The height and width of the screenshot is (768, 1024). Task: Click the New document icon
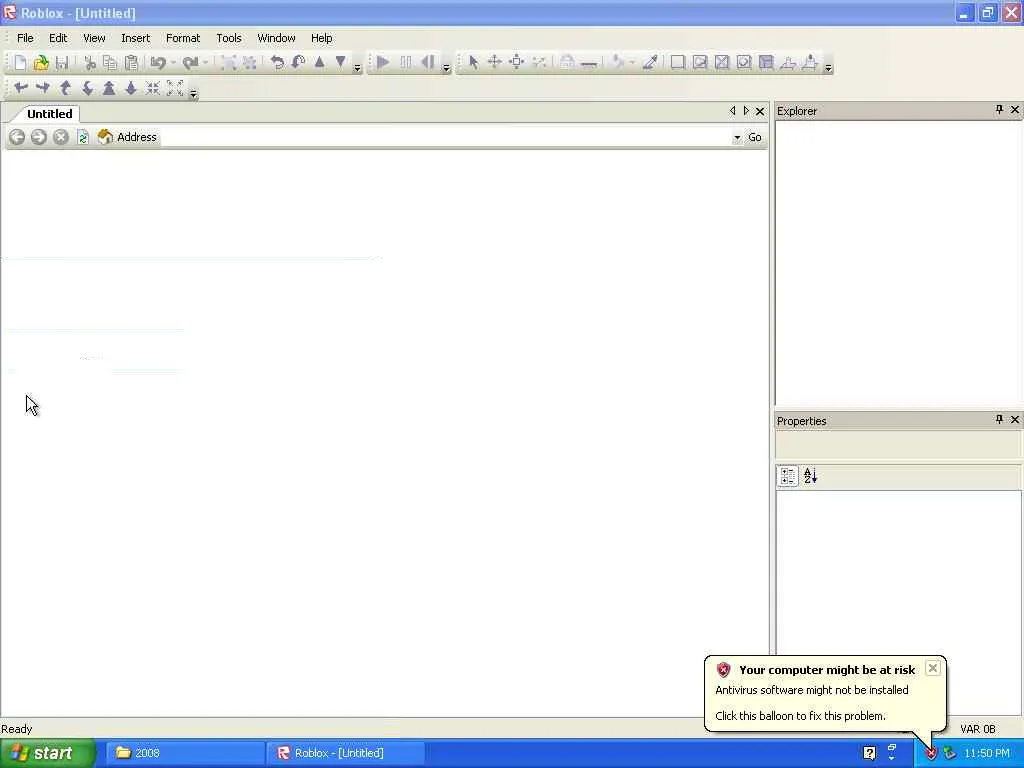coord(20,63)
